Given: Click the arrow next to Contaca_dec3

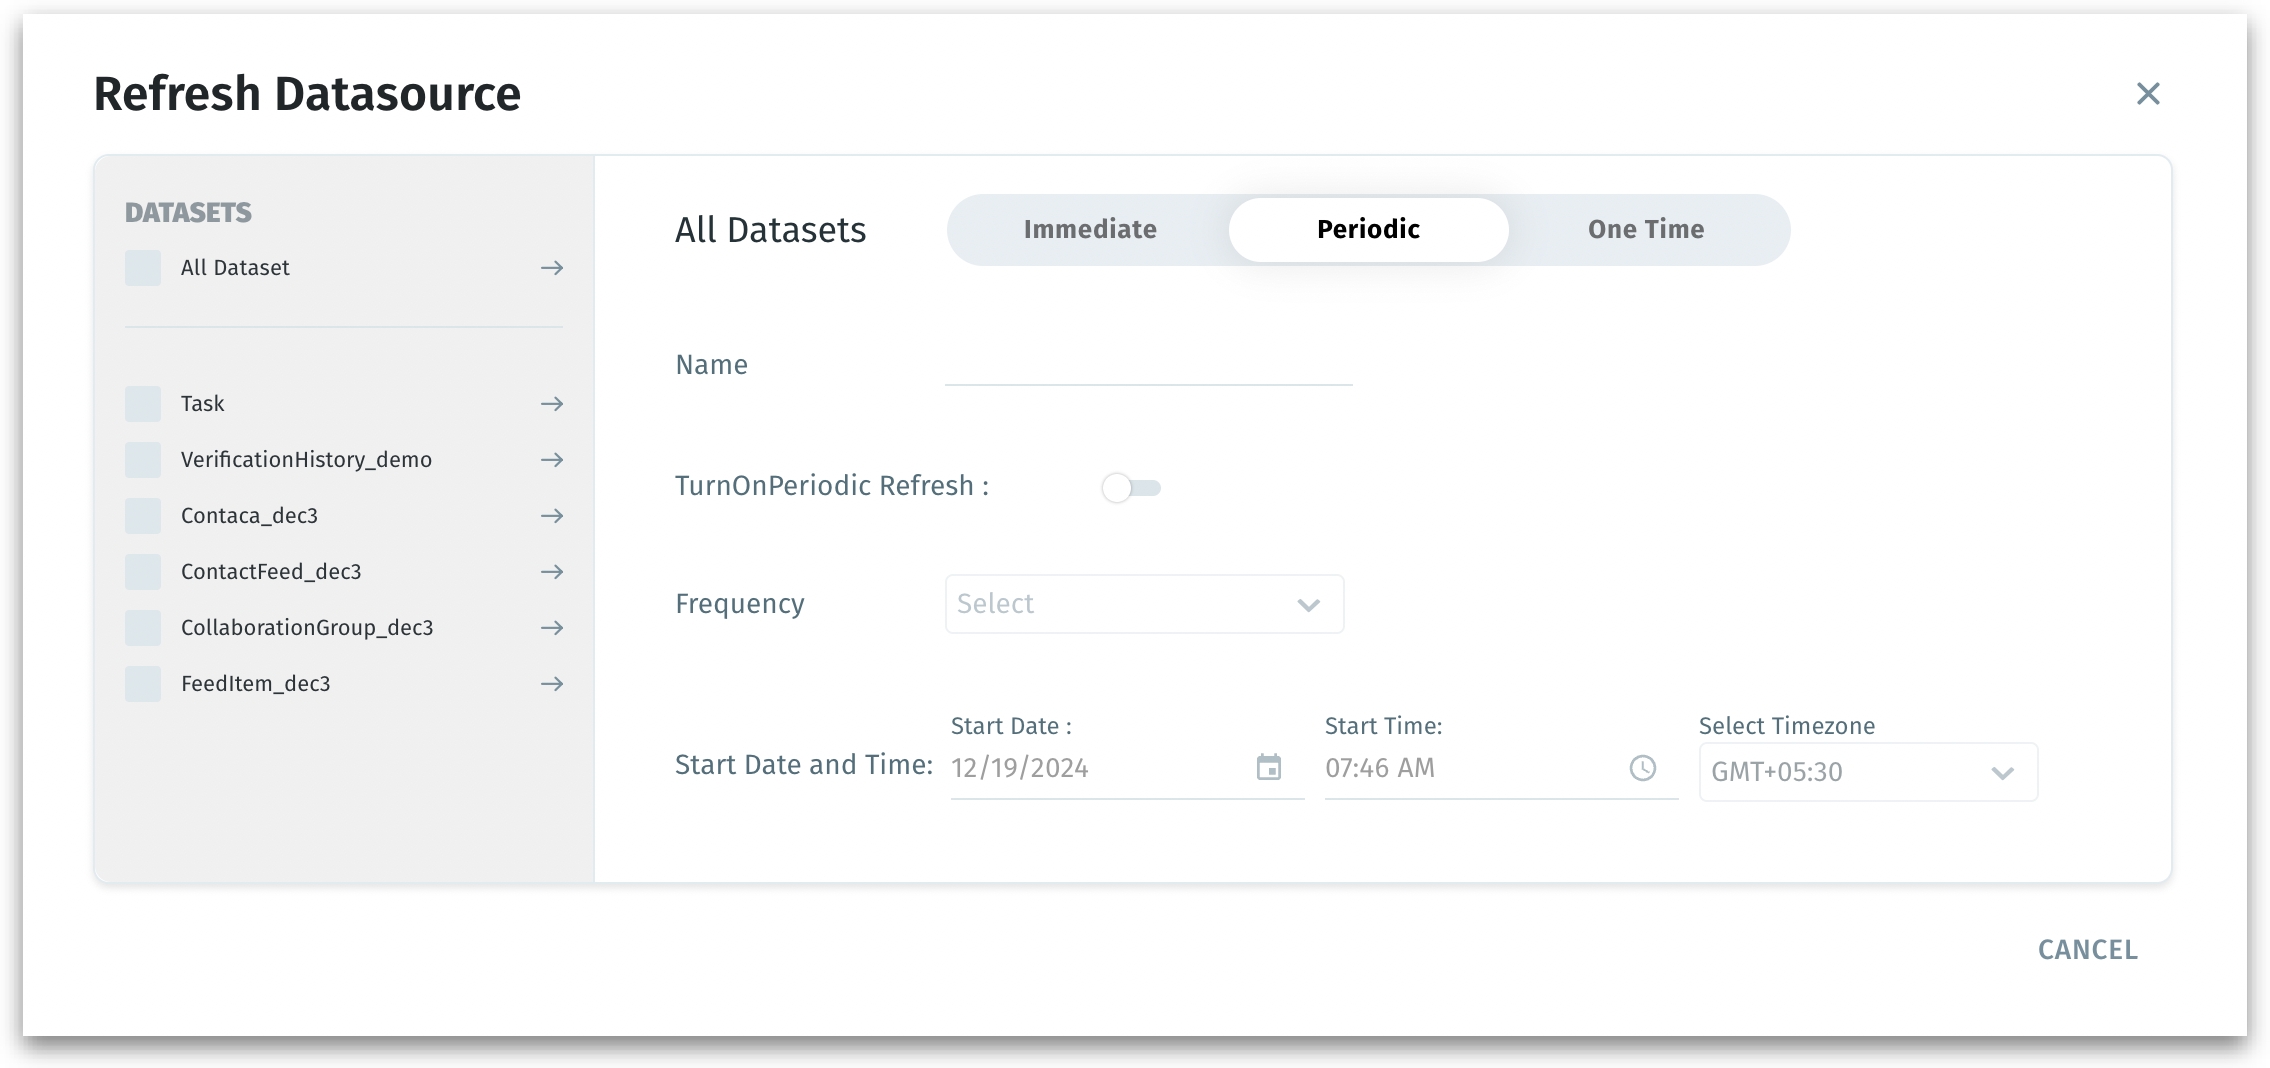Looking at the screenshot, I should (x=552, y=516).
